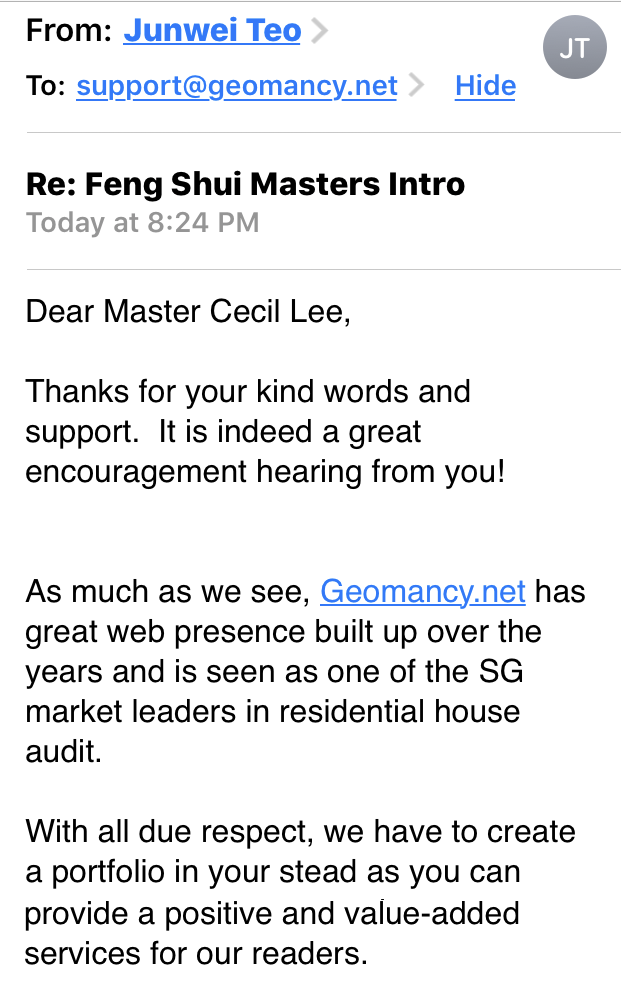The width and height of the screenshot is (621, 1008).
Task: Click the "From:" field label
Action: coord(68,31)
